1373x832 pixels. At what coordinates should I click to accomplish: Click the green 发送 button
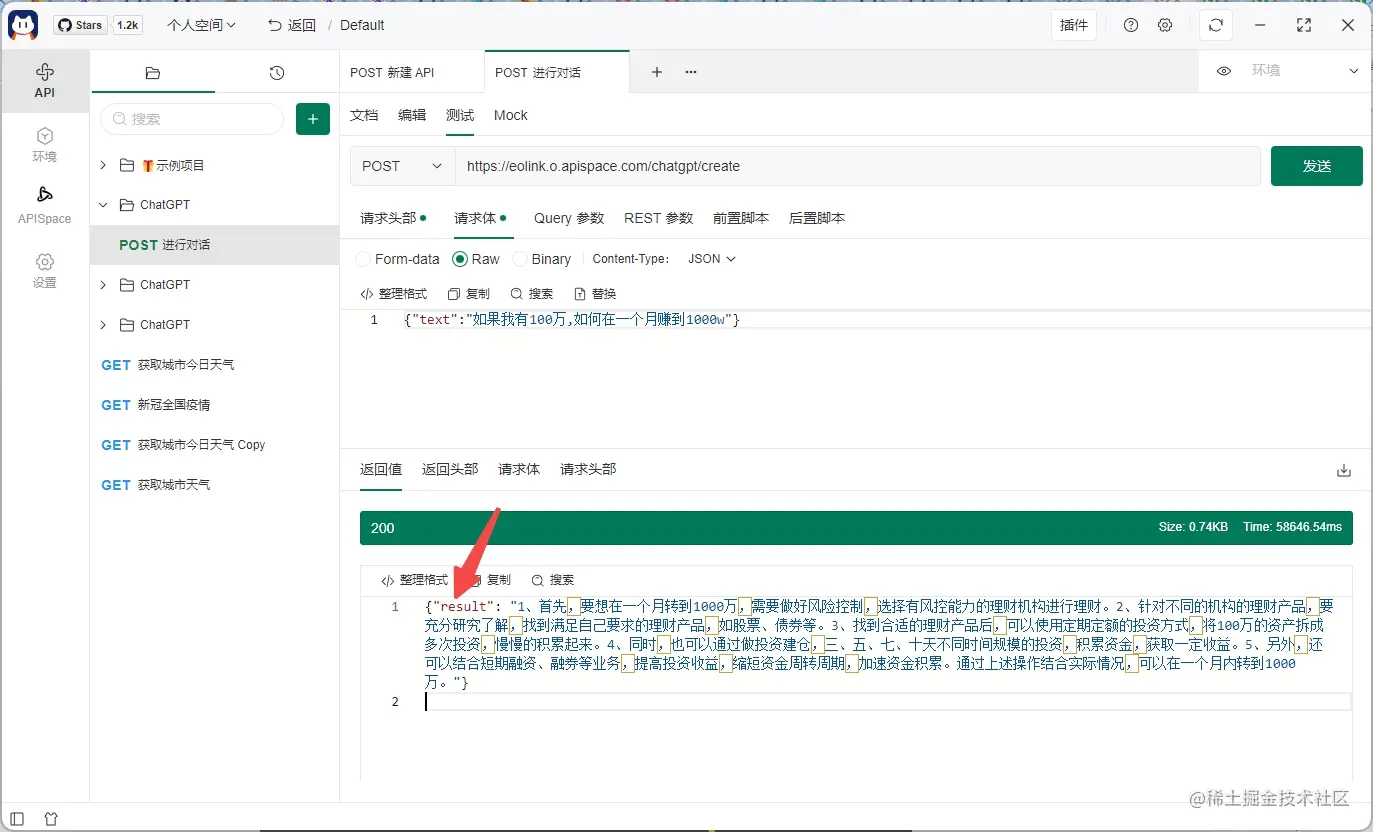(1316, 166)
